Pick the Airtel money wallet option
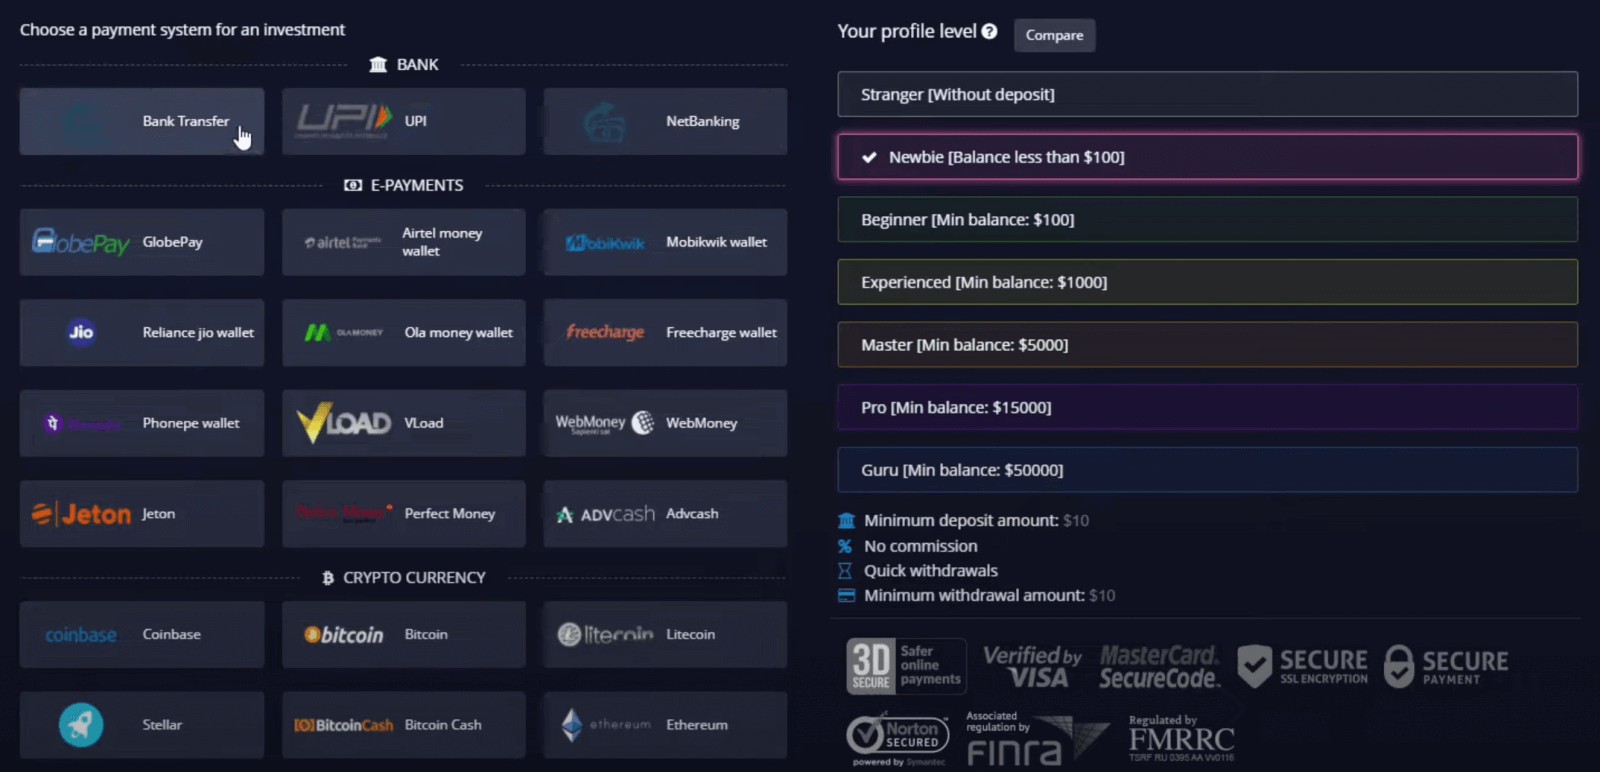The image size is (1600, 772). (x=404, y=242)
